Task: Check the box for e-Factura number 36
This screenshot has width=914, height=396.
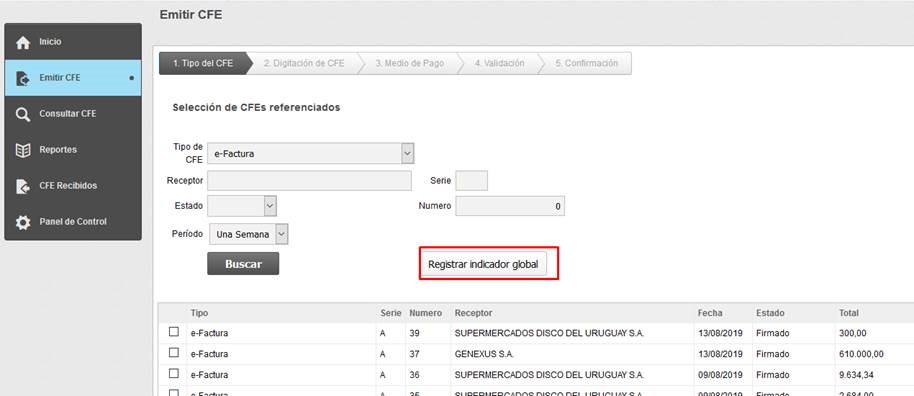Action: 174,373
